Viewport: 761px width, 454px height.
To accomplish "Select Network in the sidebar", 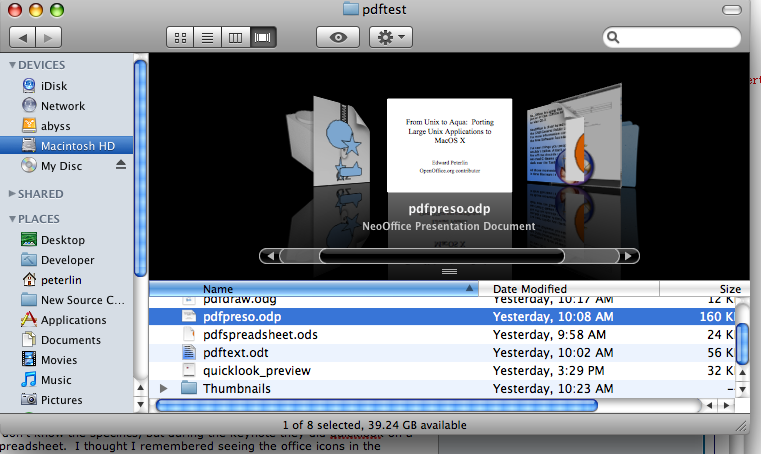I will tap(66, 106).
